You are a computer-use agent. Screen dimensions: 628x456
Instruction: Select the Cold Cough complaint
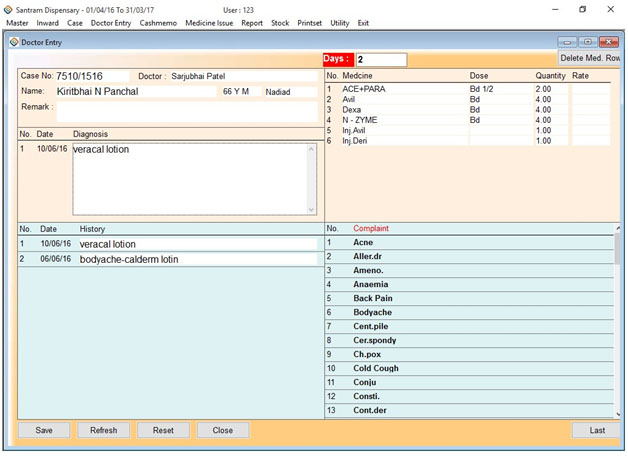(376, 368)
